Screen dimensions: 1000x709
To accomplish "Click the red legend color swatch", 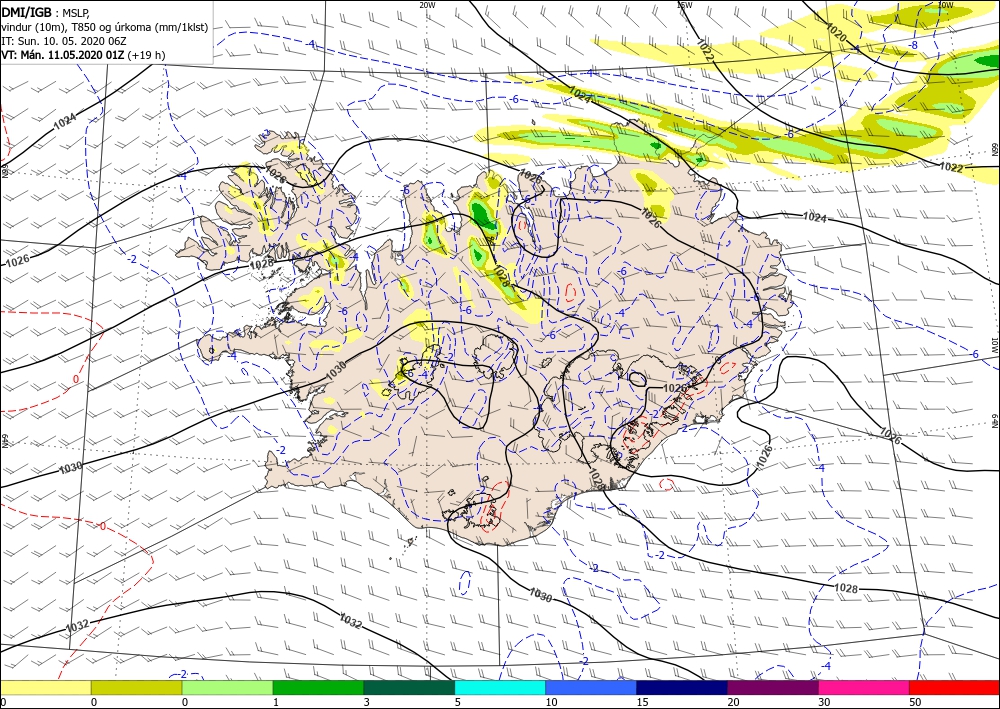I will click(x=955, y=687).
